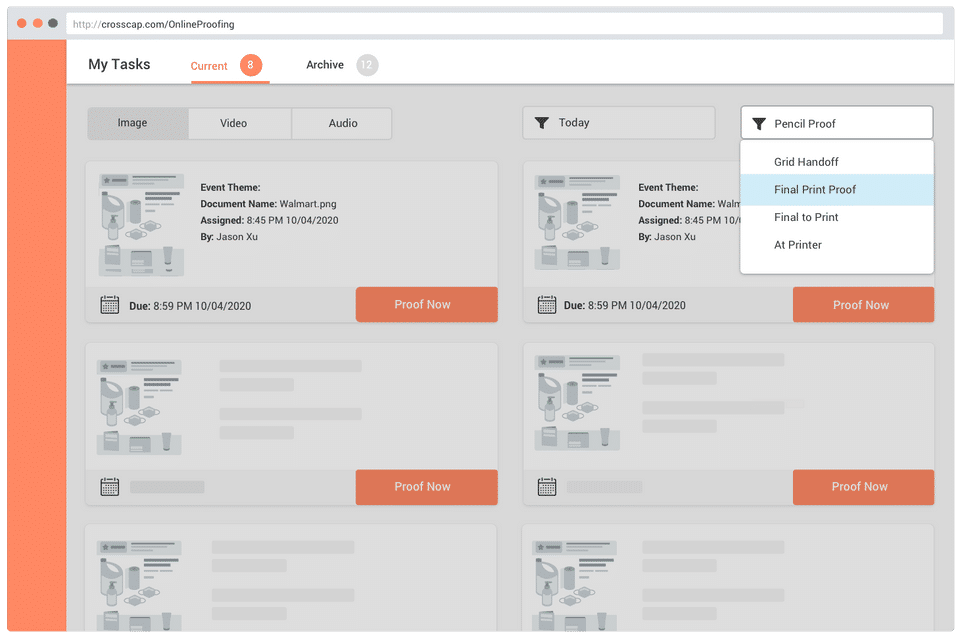Image resolution: width=960 pixels, height=638 pixels.
Task: Open the first Walmart.png document thumbnail
Action: pos(141,225)
